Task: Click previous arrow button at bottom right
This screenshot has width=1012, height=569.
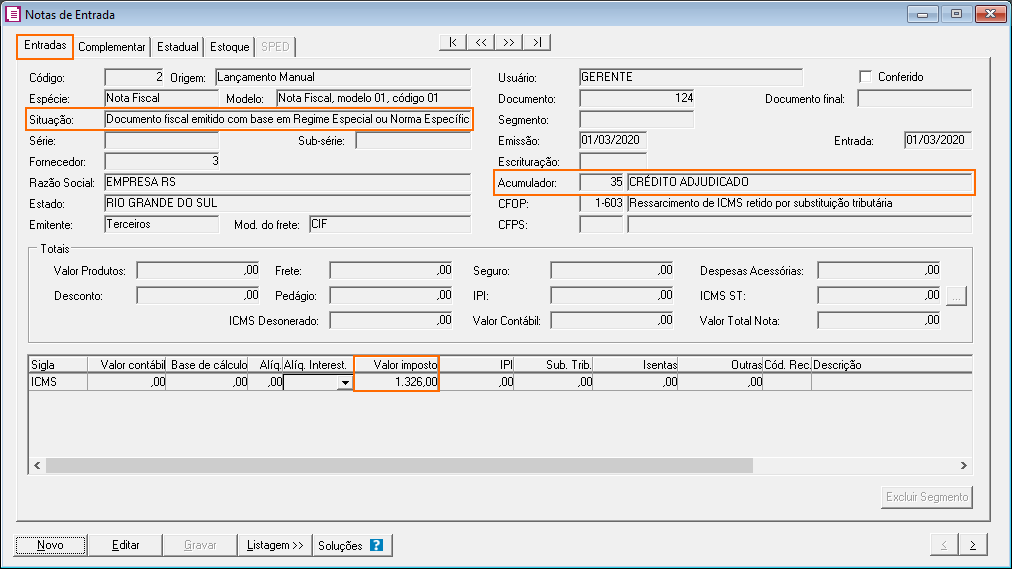Action: pos(944,545)
